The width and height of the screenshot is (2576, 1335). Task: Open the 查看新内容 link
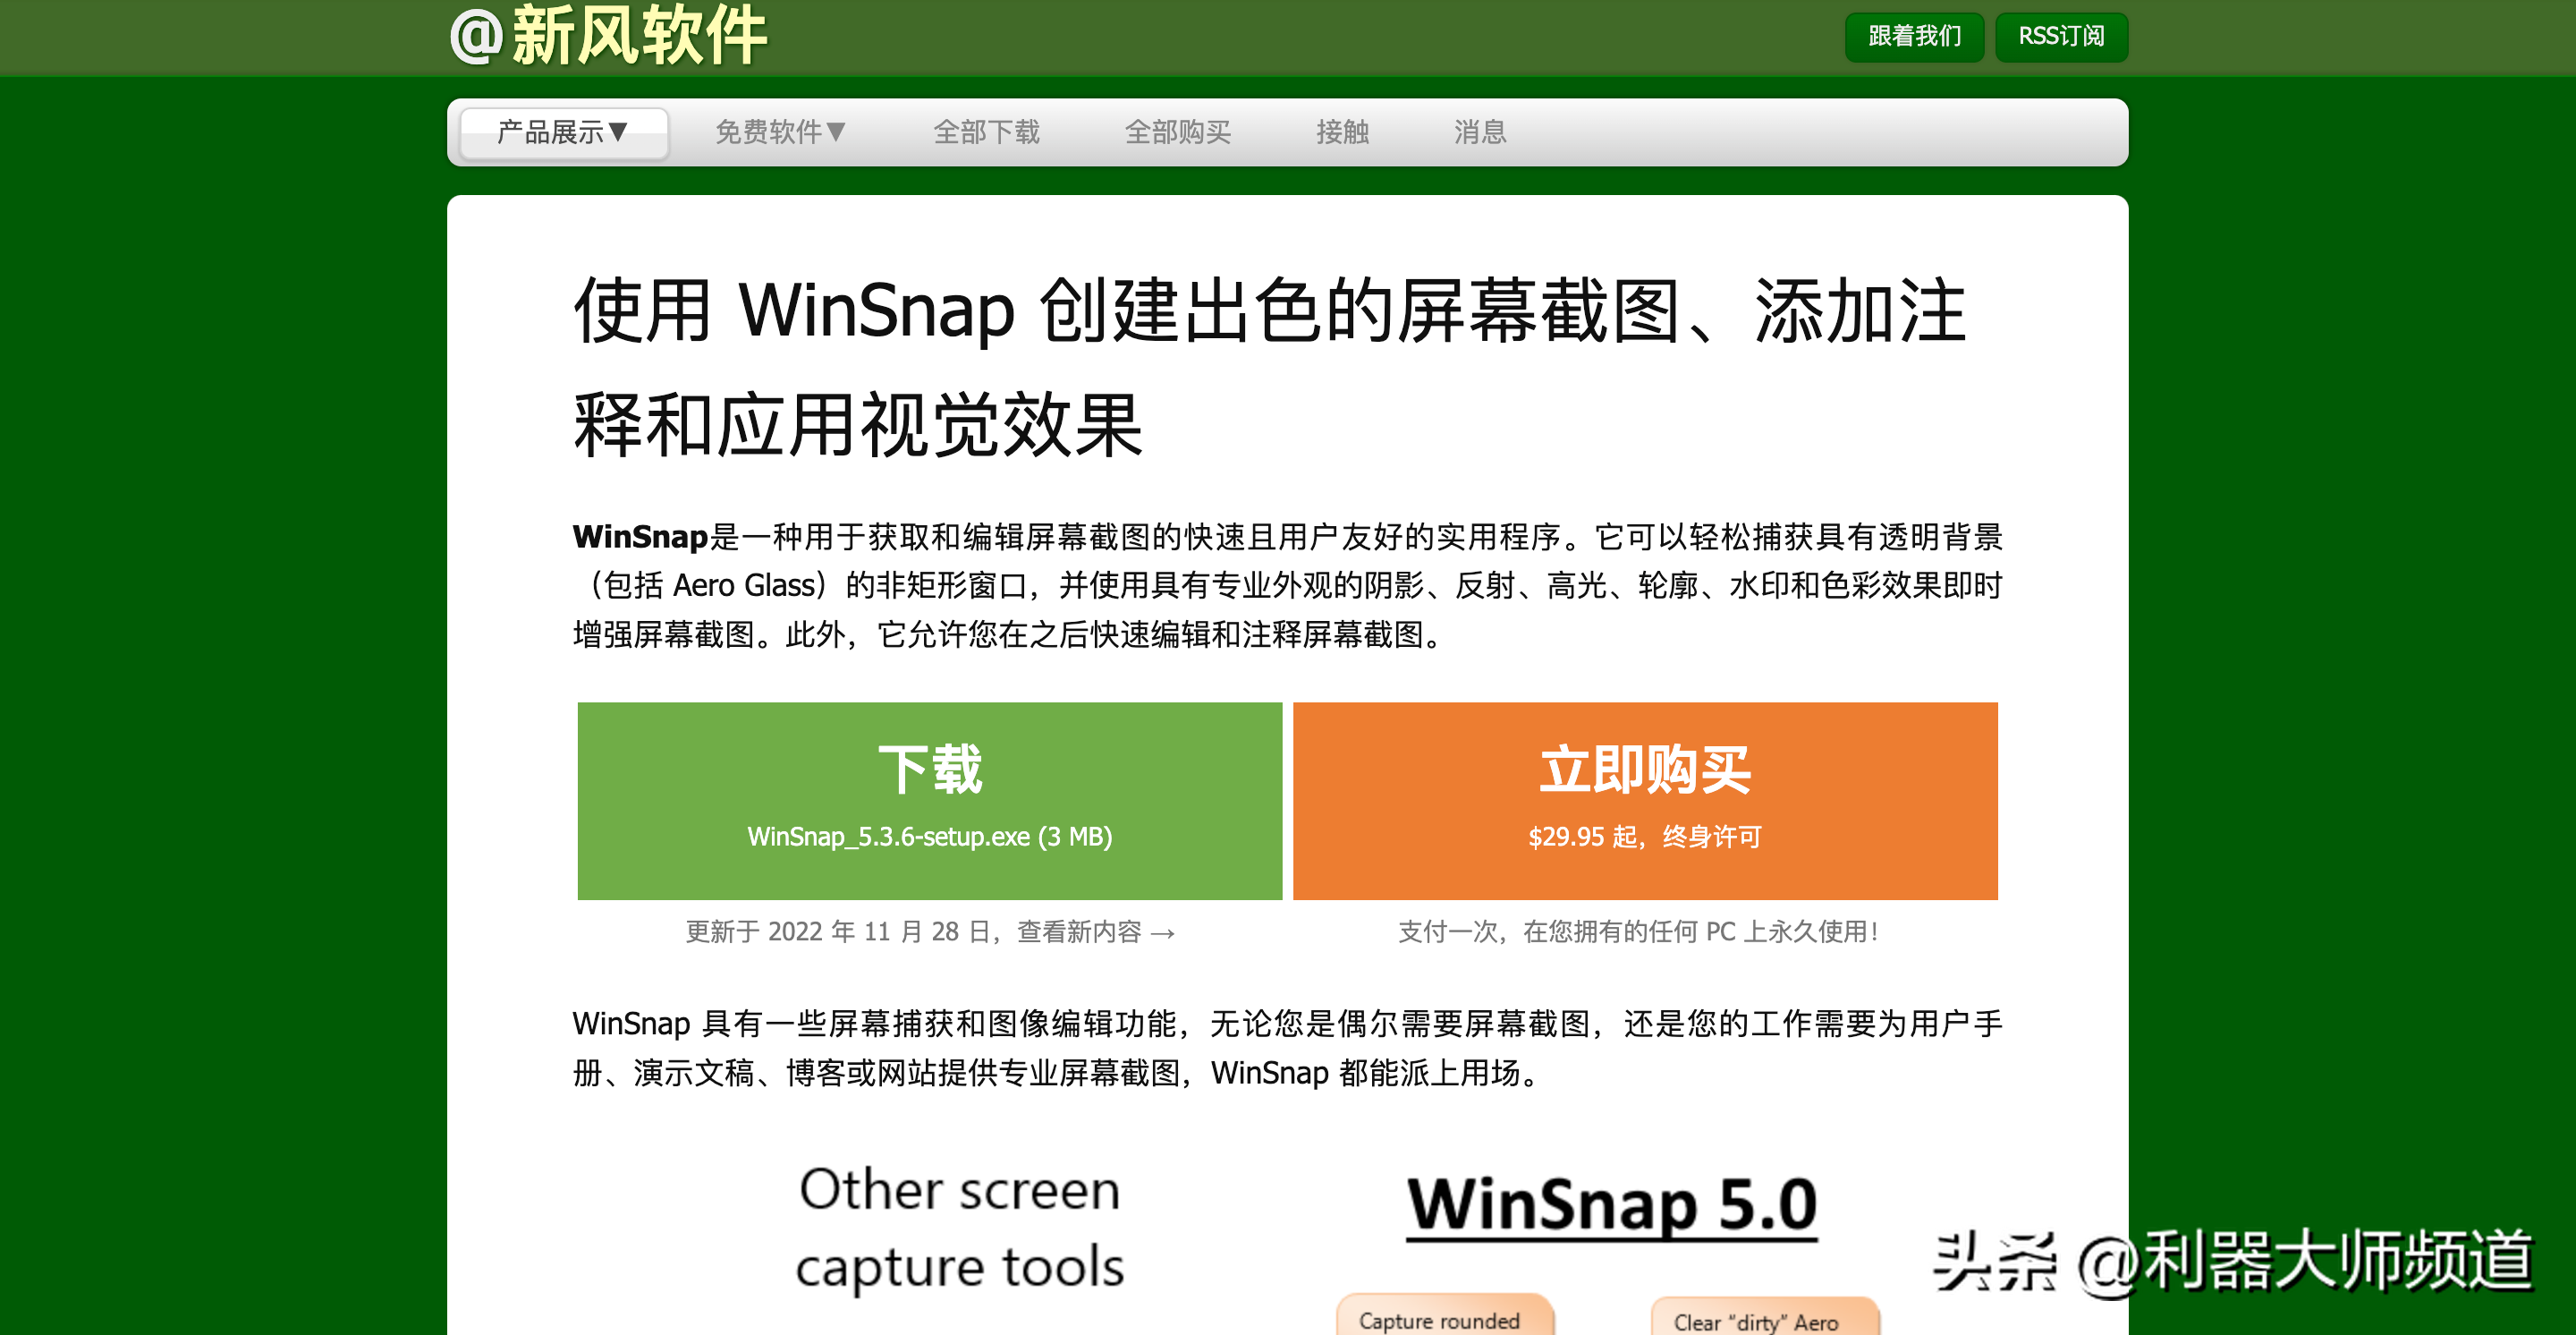1096,931
